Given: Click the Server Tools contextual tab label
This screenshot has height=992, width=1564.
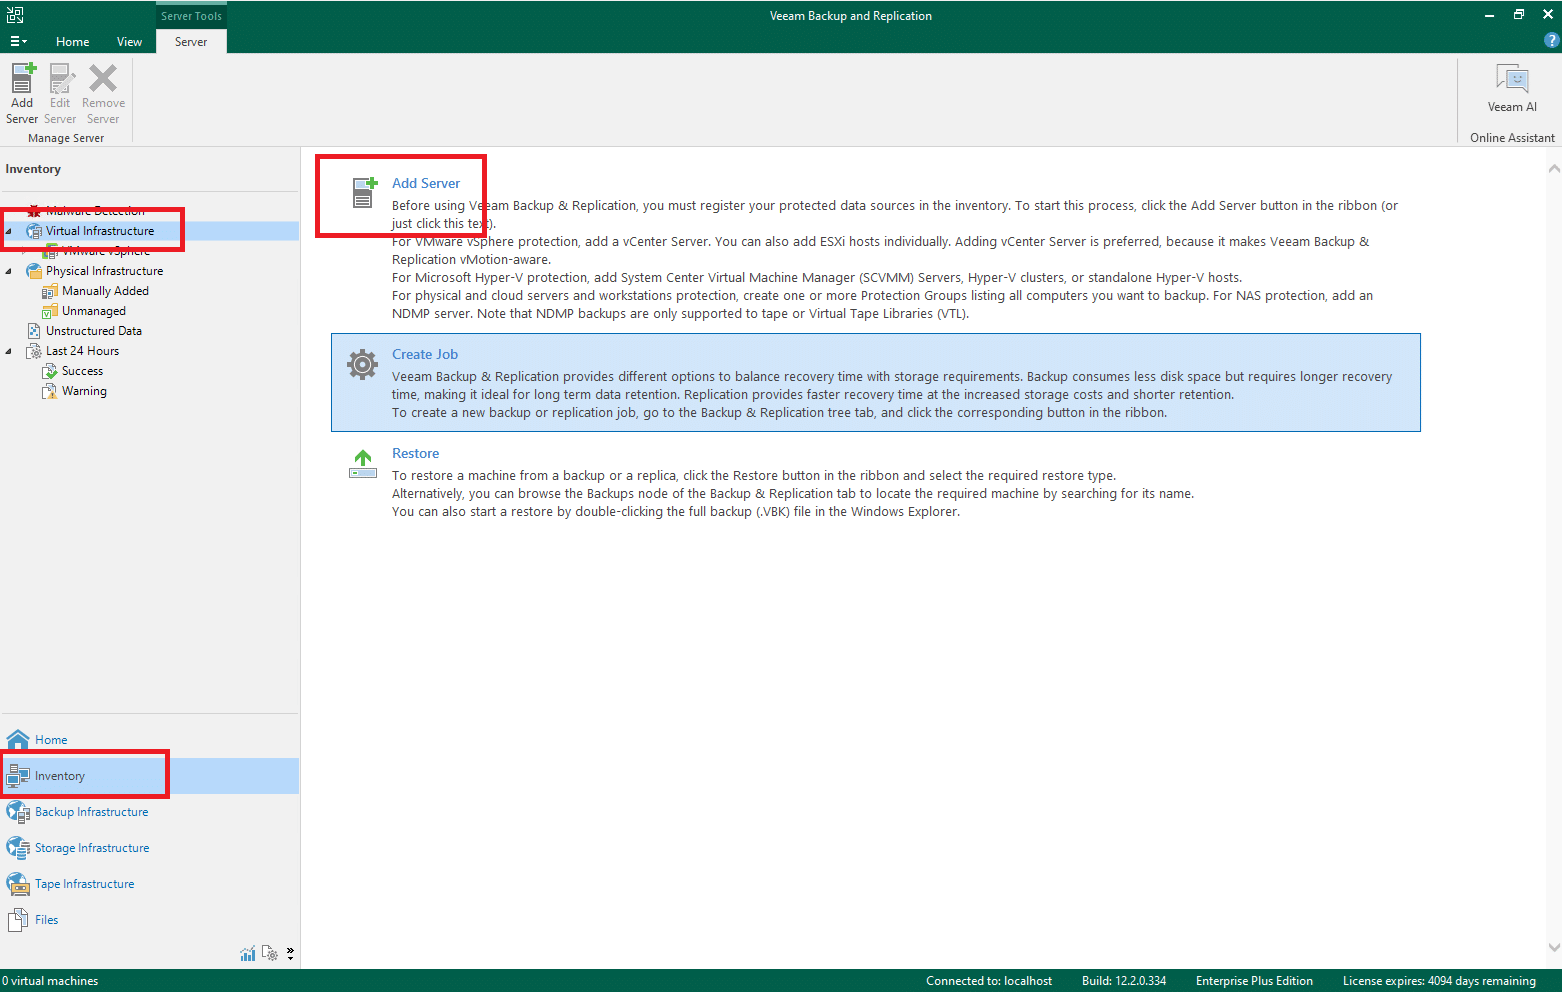Looking at the screenshot, I should coord(191,16).
